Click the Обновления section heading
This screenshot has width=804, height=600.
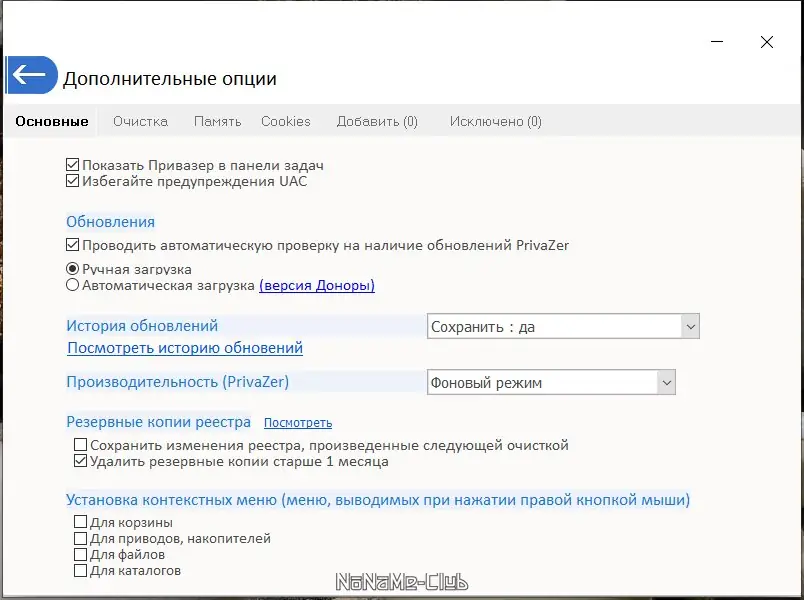pyautogui.click(x=110, y=222)
